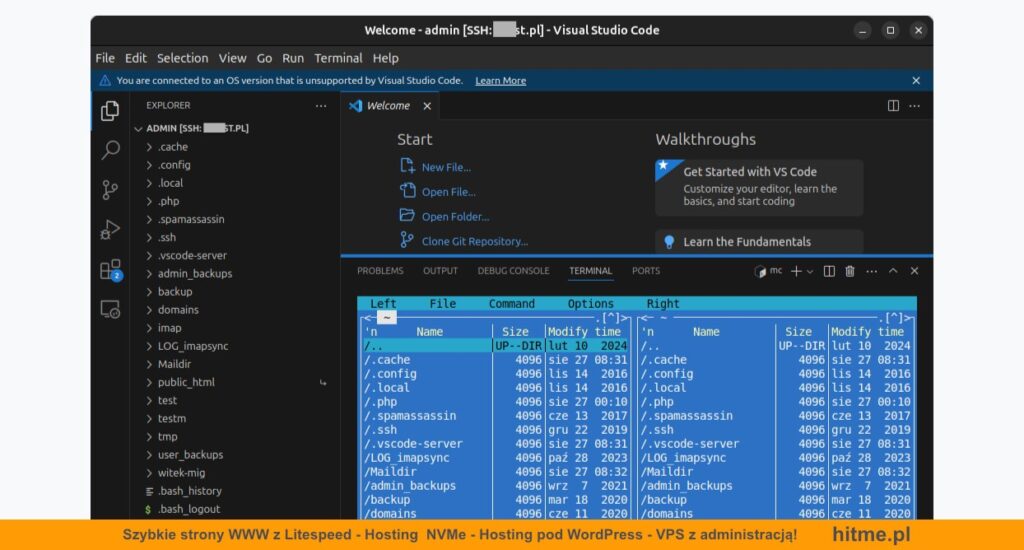
Task: Switch to the OUTPUT panel tab
Action: (440, 270)
